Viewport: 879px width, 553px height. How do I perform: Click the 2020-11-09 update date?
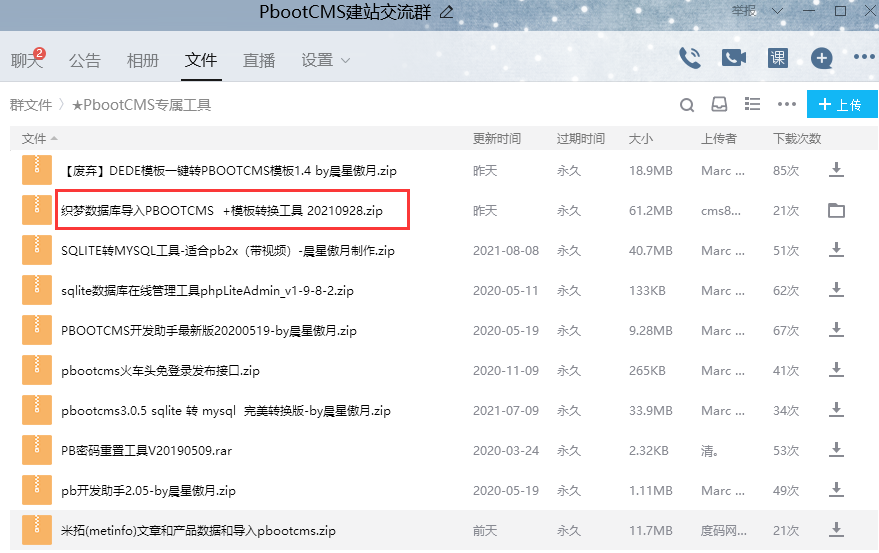(x=506, y=371)
